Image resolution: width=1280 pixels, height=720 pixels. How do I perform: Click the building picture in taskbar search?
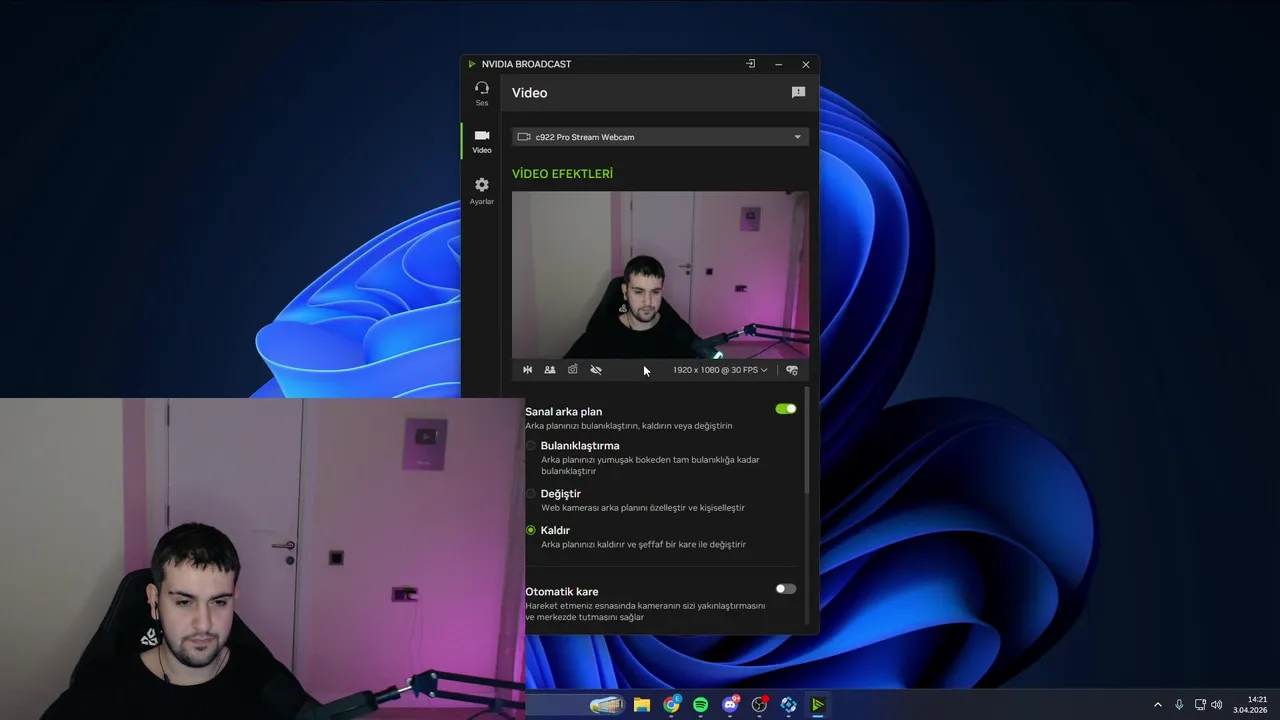(x=607, y=705)
